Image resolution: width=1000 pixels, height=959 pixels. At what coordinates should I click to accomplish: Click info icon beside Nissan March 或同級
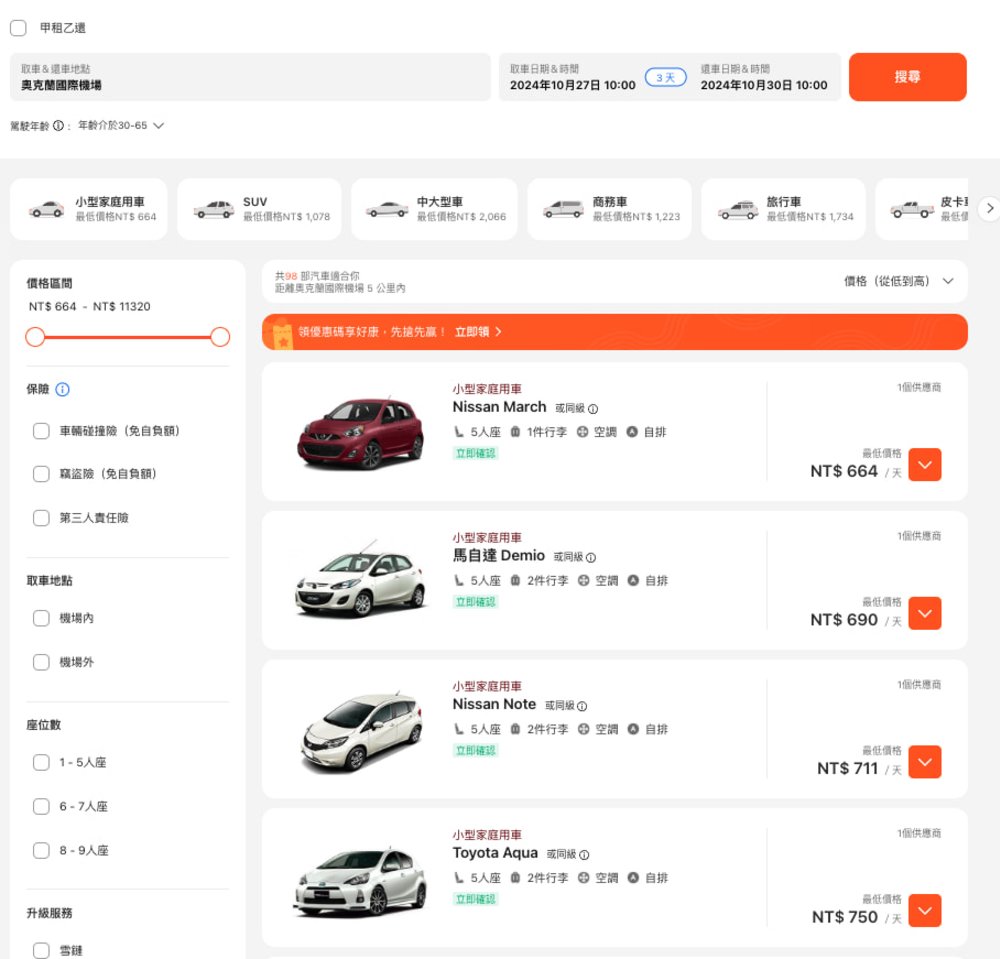click(x=593, y=409)
